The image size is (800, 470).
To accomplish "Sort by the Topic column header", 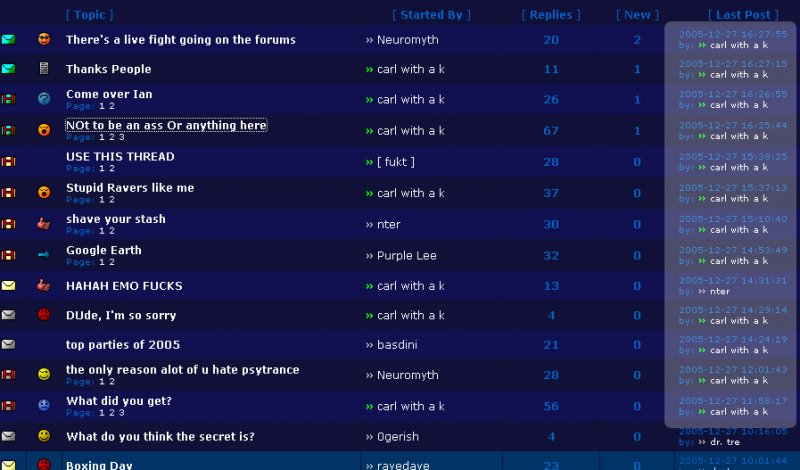I will (x=89, y=15).
